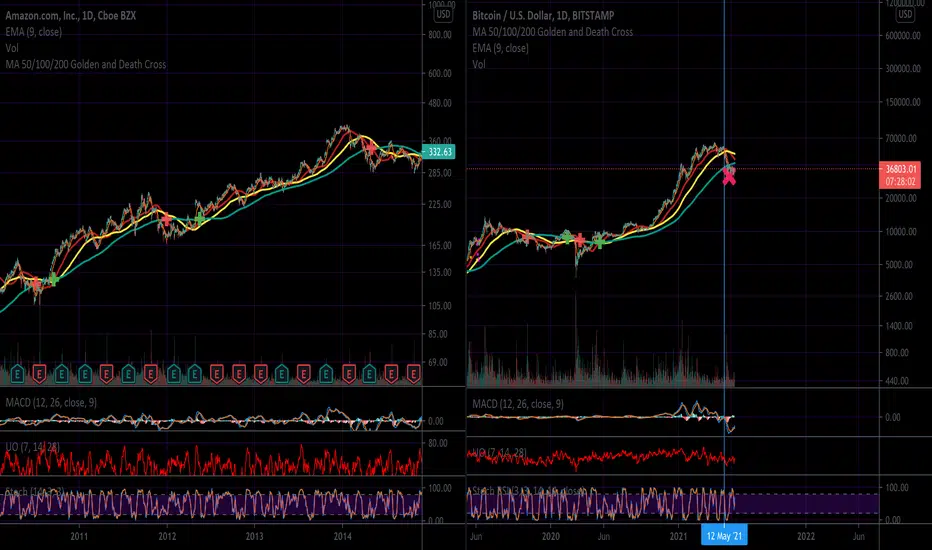
Task: Select the EMA (9, close) legend on Amazon chart
Action: (33, 32)
